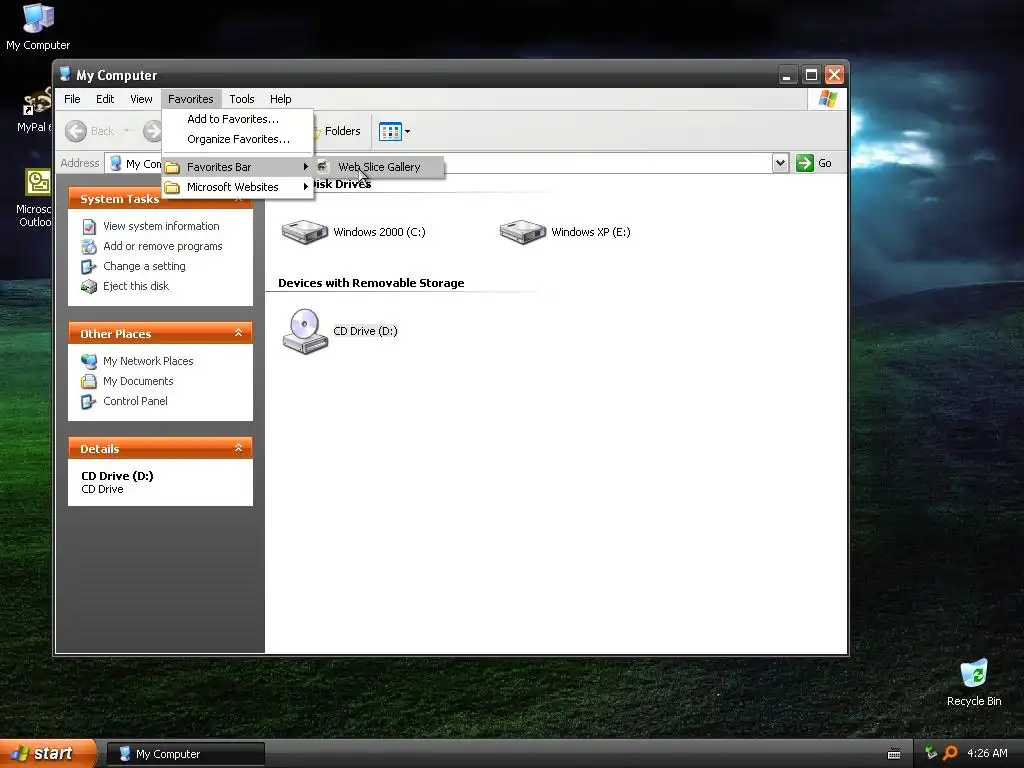
Task: Click the green Go arrow icon
Action: click(805, 163)
